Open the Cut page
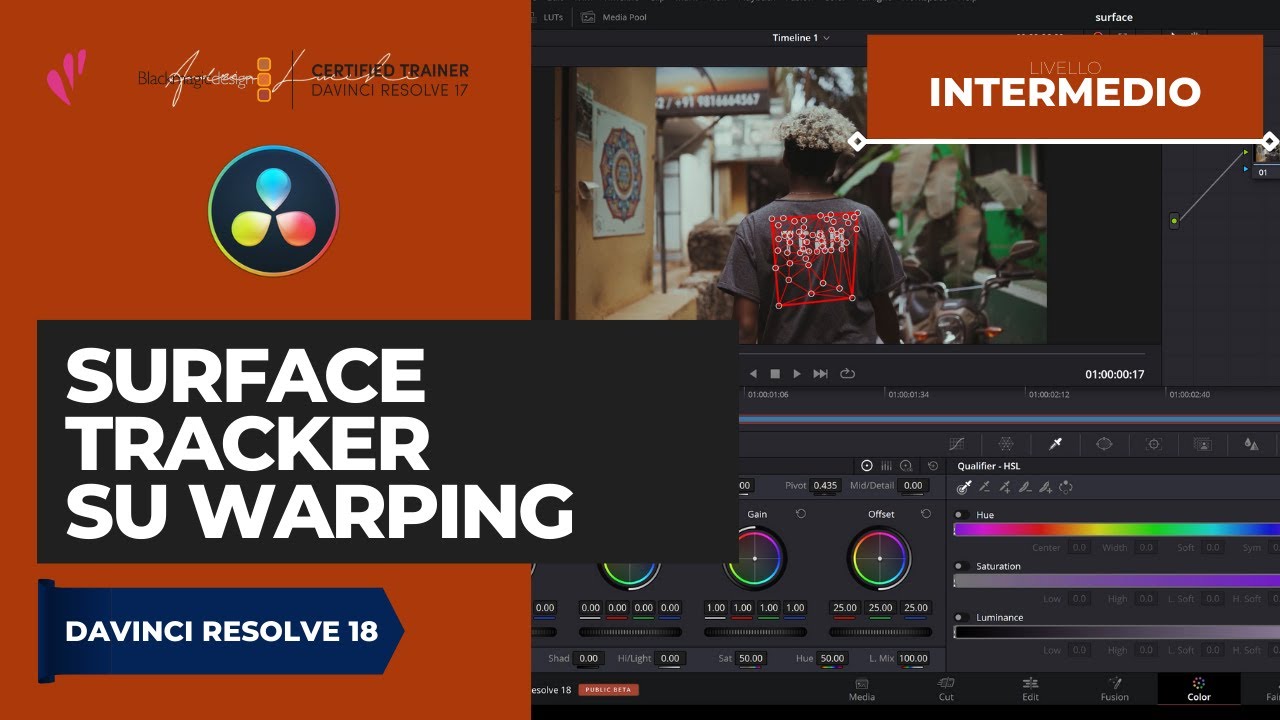 click(946, 689)
